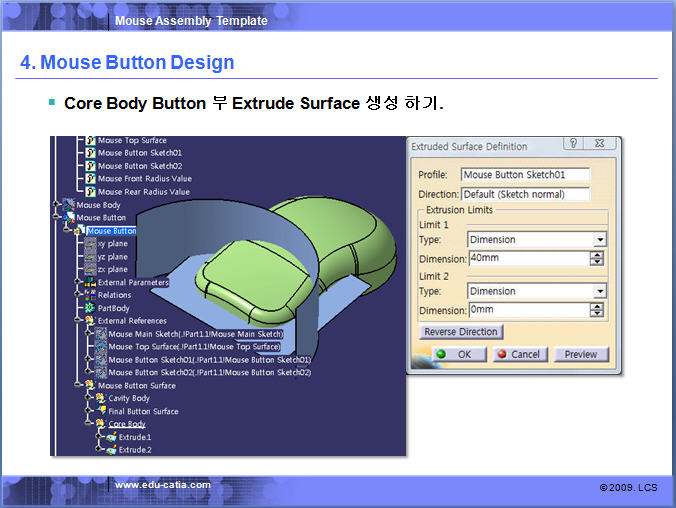Click the Preview button

point(580,354)
